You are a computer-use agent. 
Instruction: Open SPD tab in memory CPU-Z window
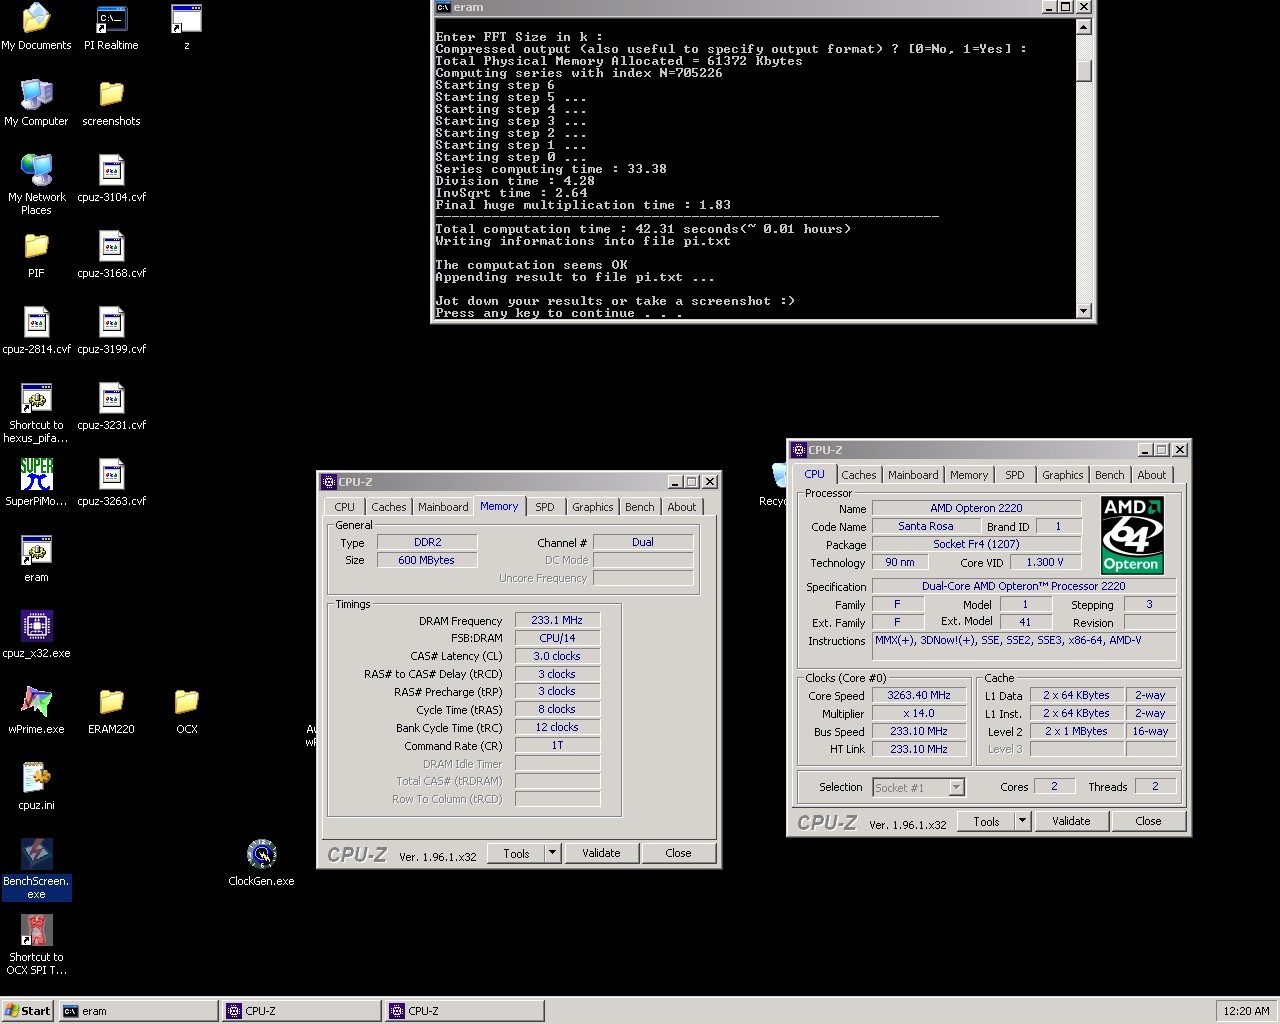(544, 507)
